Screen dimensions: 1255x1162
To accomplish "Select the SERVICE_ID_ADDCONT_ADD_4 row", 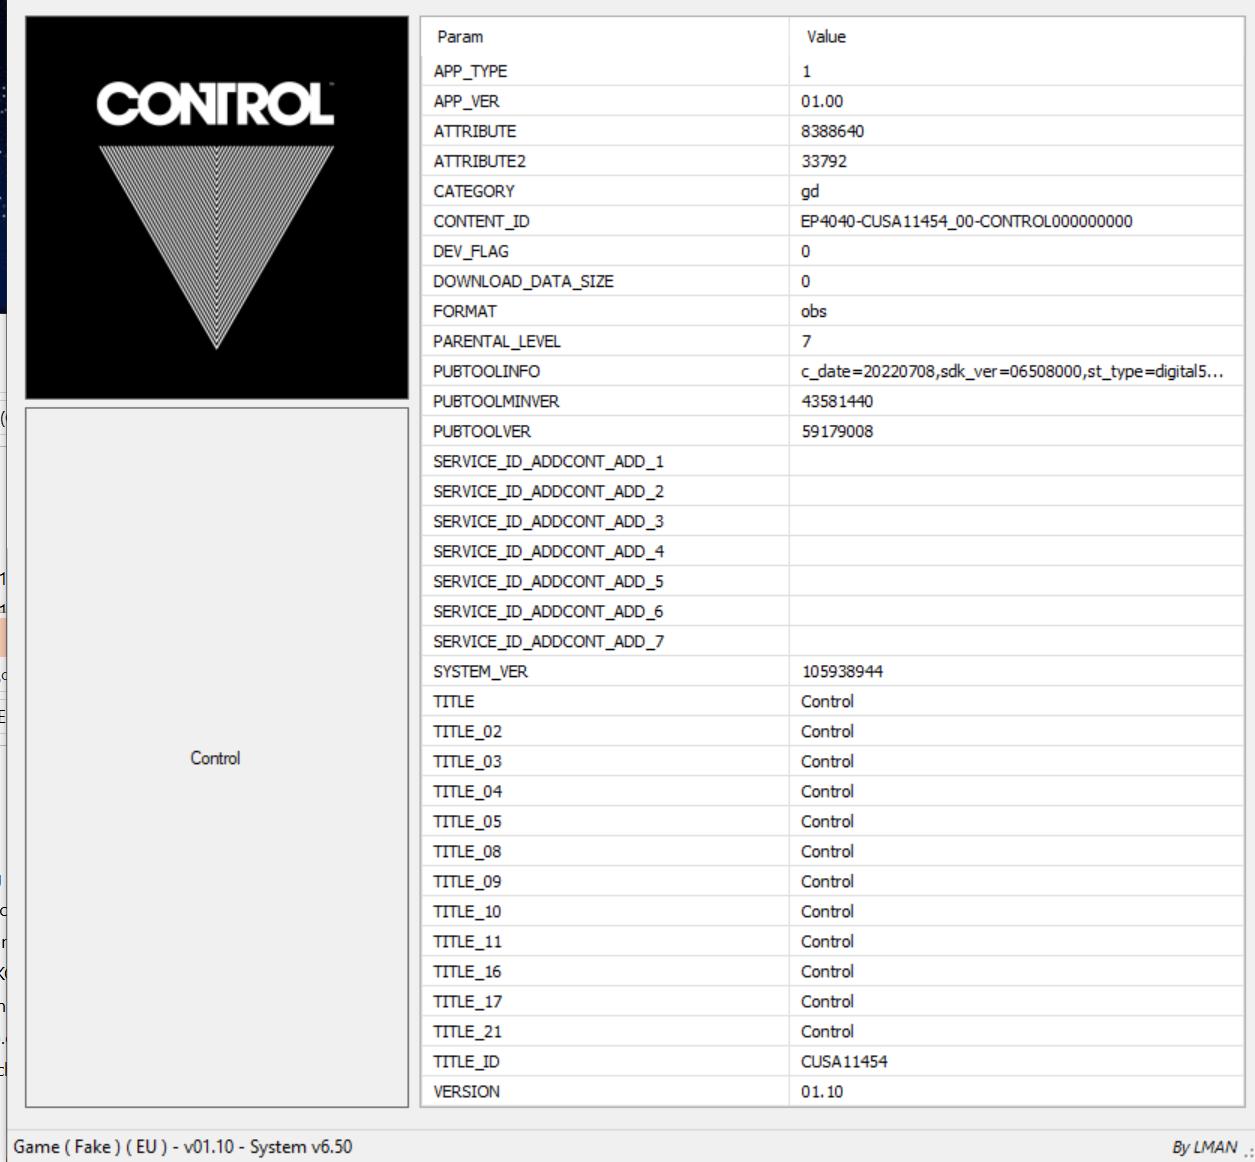I will [x=832, y=551].
